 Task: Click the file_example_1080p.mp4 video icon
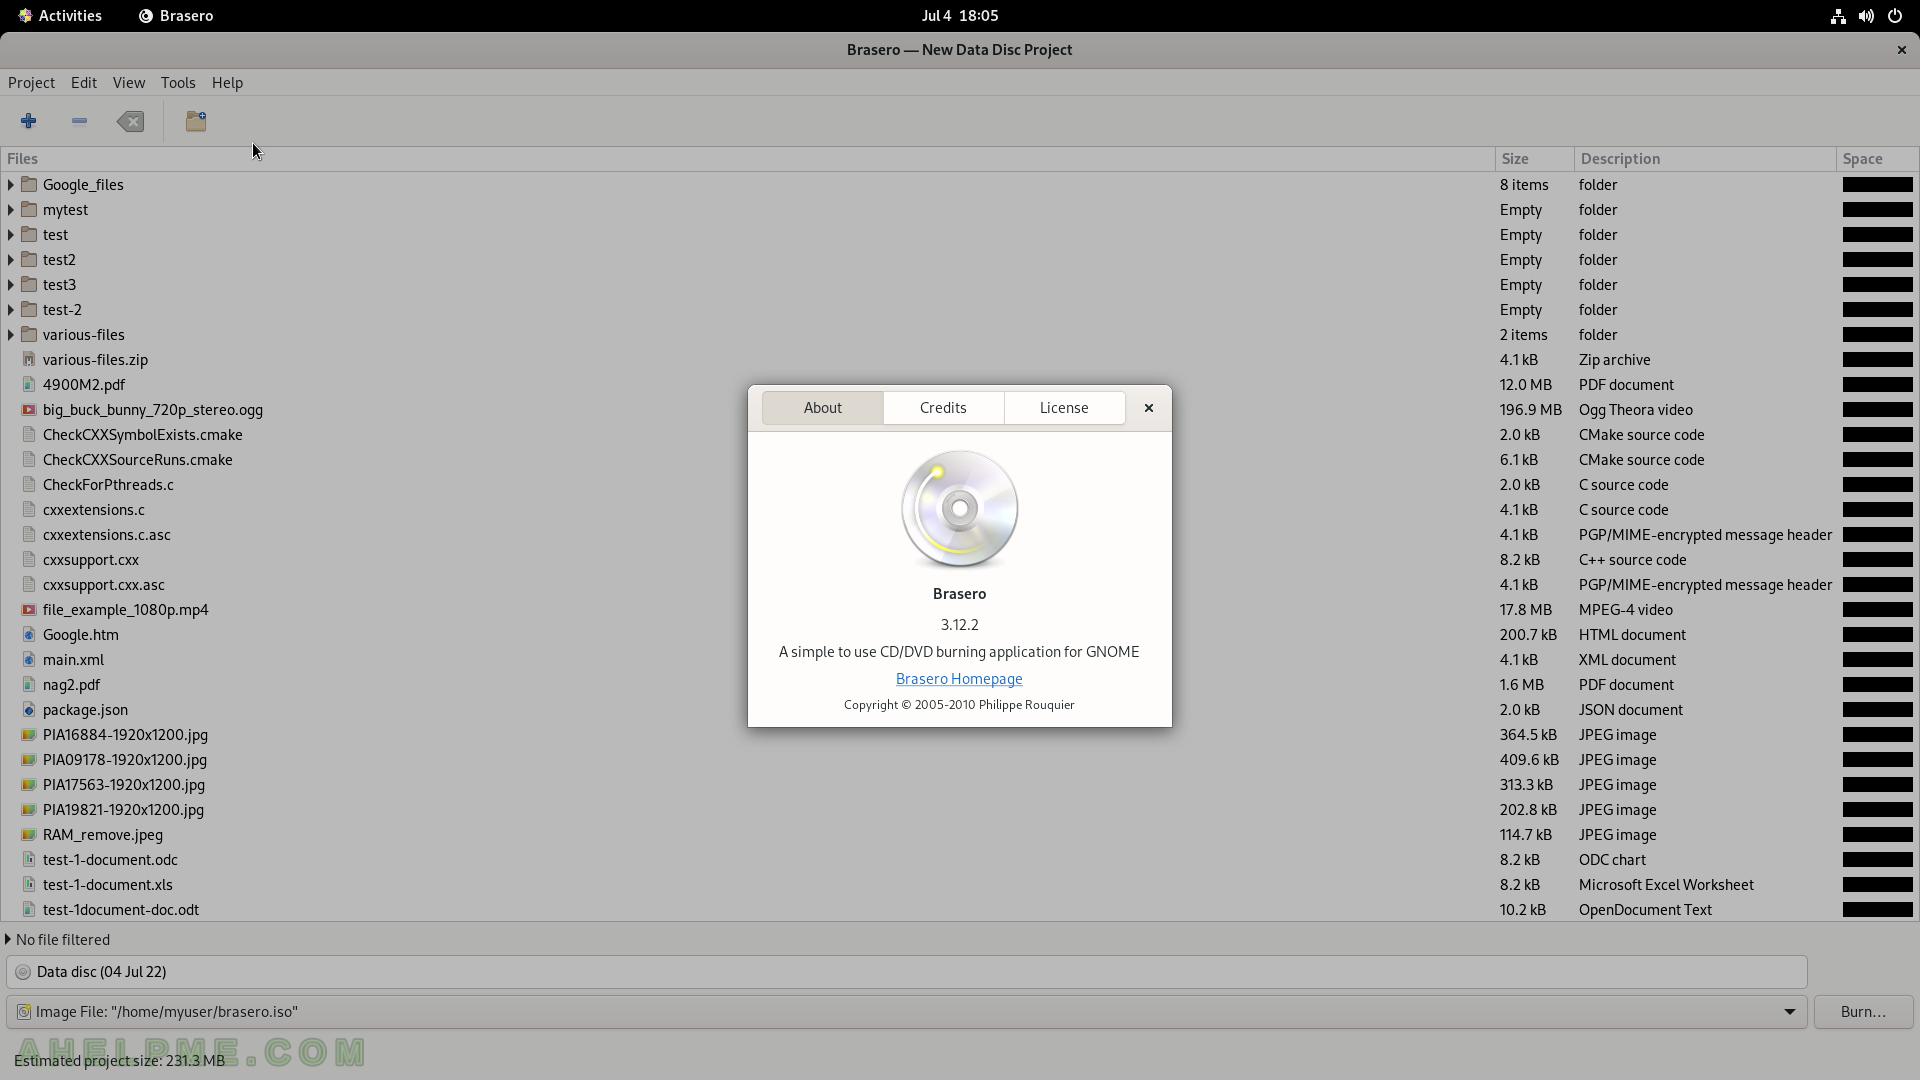point(29,609)
